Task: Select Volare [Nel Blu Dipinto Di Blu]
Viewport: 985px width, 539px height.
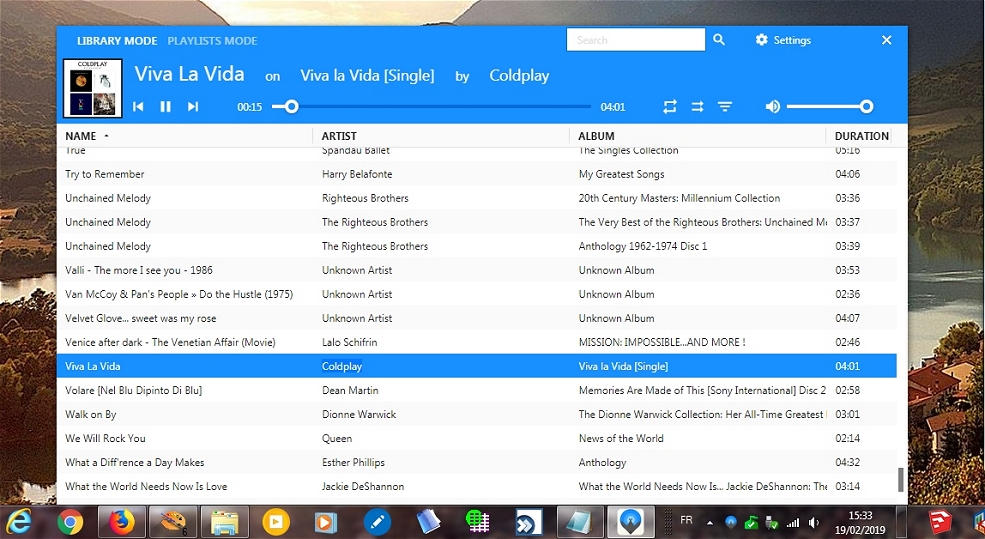Action: coord(477,390)
